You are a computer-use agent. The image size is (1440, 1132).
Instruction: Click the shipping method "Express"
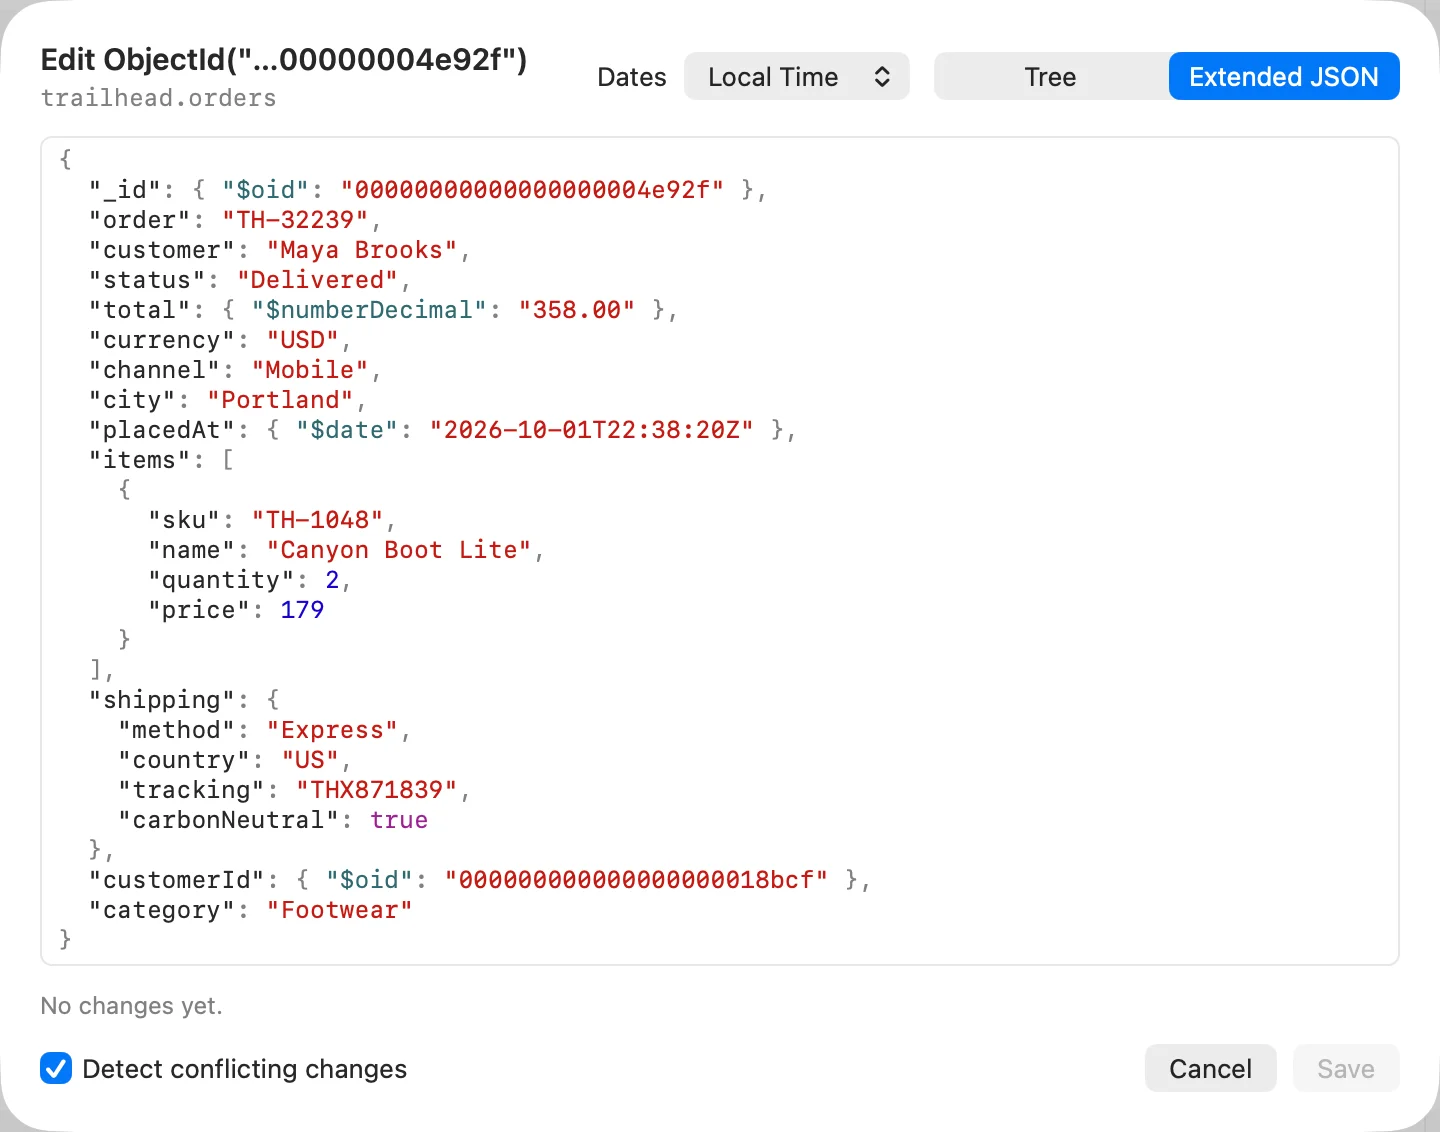tap(332, 730)
